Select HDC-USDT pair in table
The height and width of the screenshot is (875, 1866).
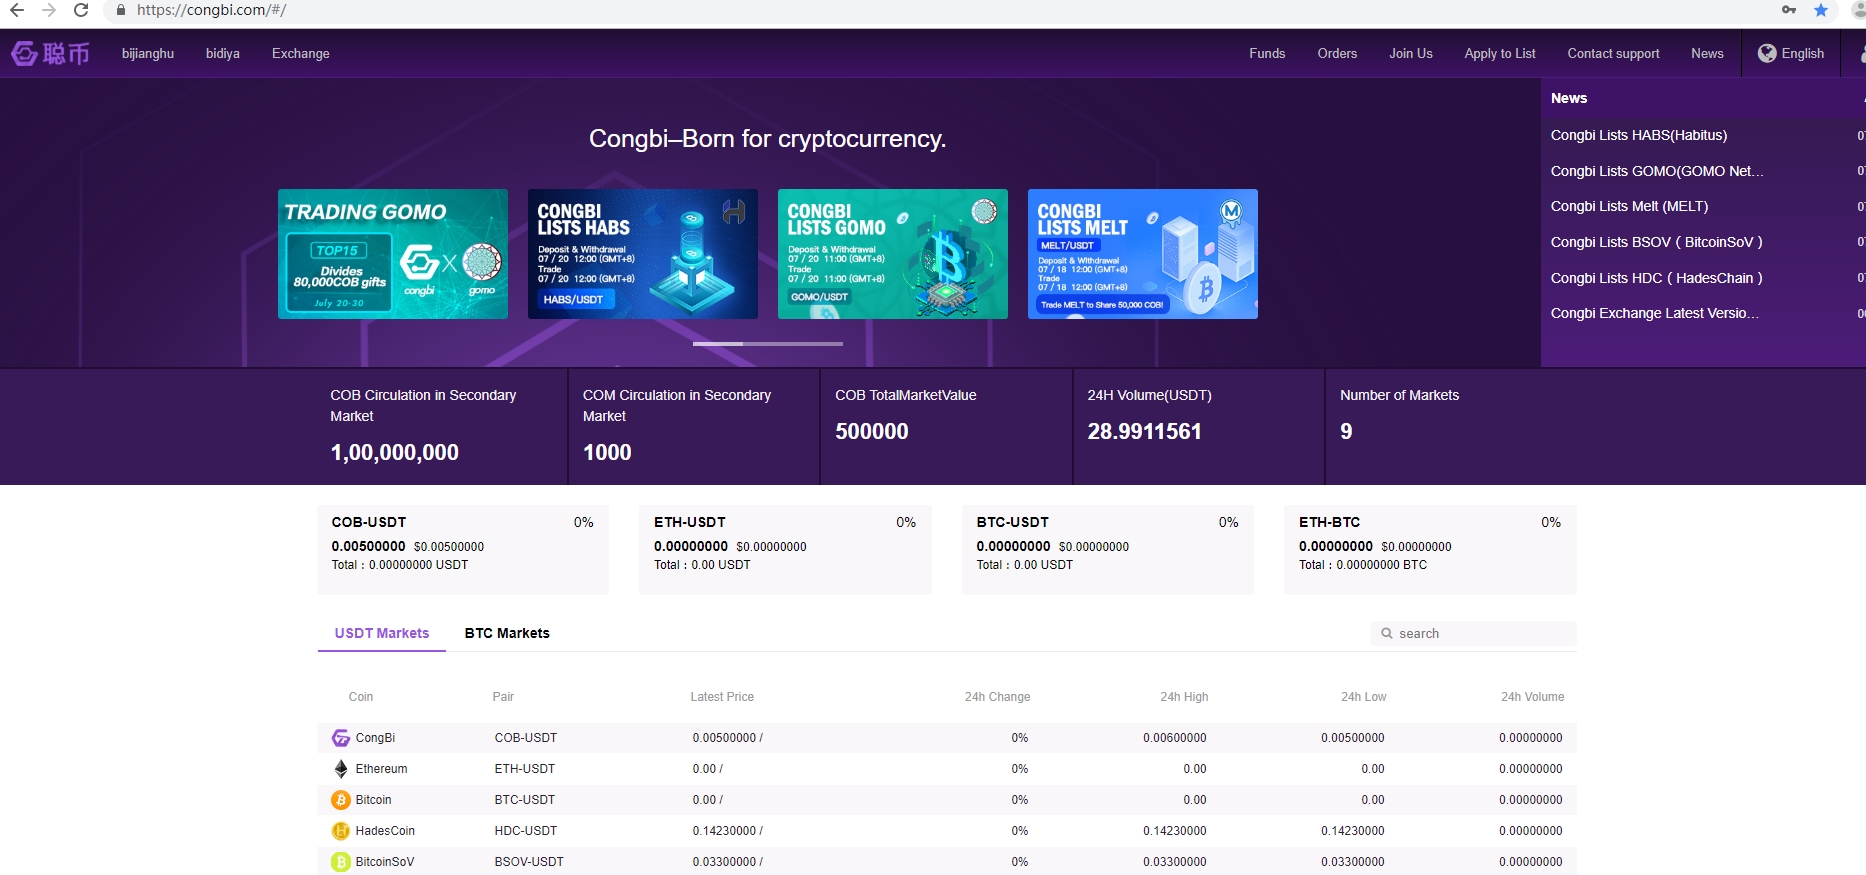pyautogui.click(x=526, y=831)
